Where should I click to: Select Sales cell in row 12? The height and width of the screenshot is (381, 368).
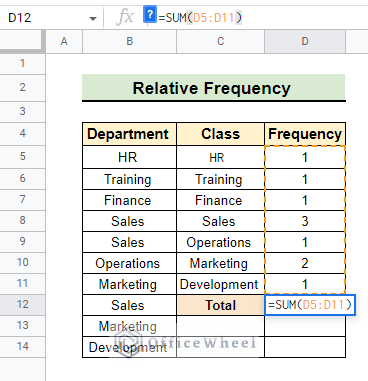click(x=129, y=305)
